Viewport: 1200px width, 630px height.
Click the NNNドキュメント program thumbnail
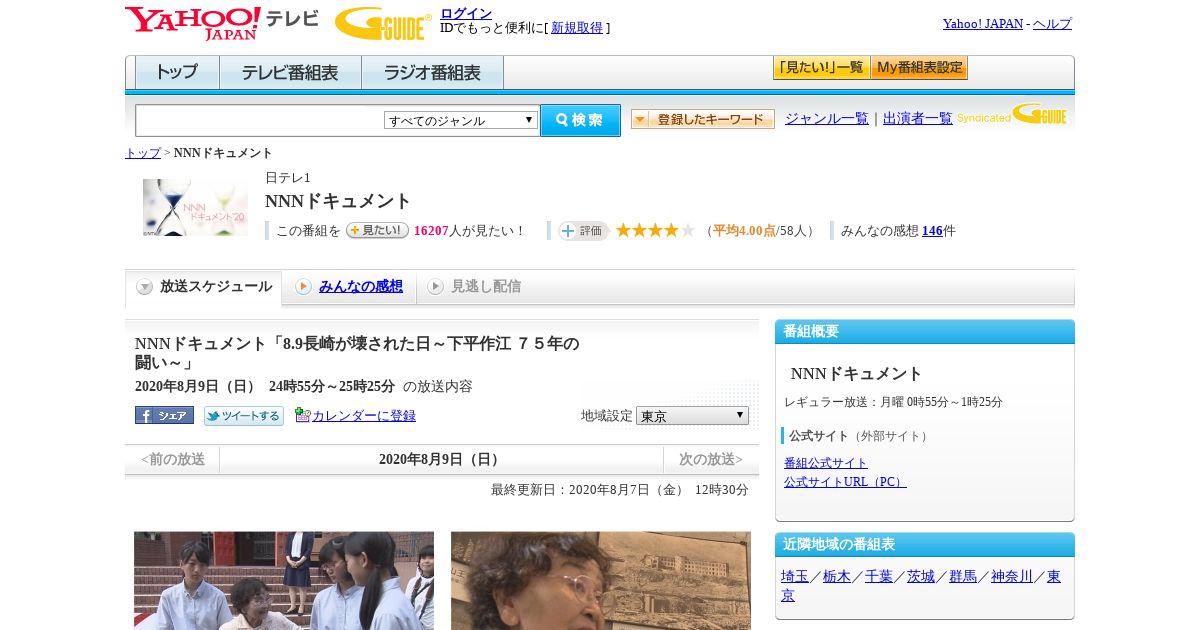[x=195, y=207]
